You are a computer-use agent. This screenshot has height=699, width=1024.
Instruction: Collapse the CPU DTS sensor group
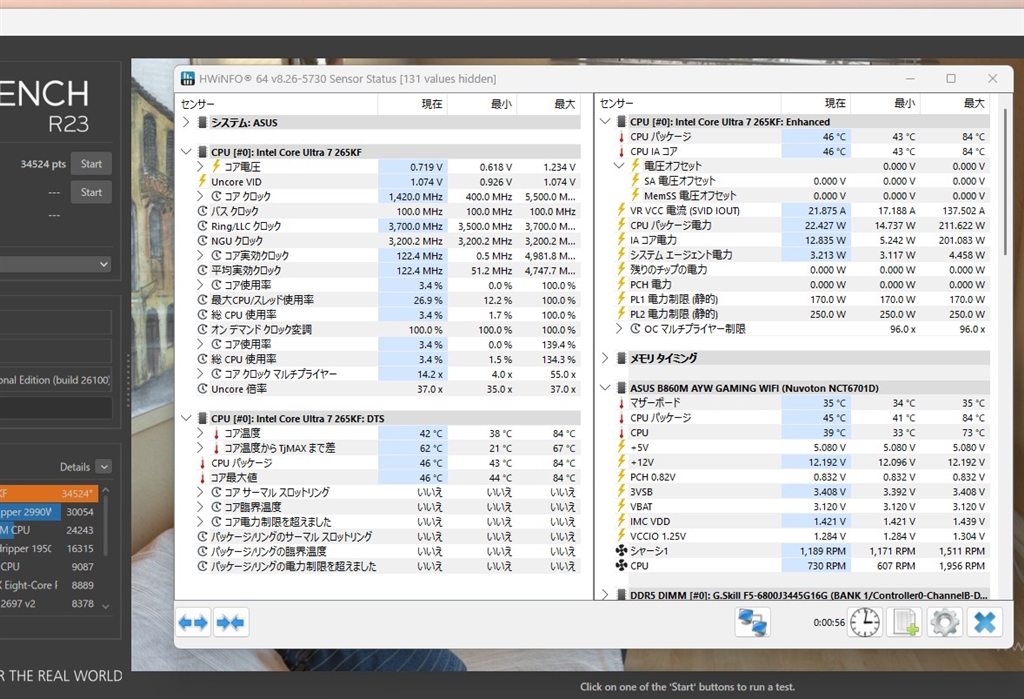coord(186,418)
